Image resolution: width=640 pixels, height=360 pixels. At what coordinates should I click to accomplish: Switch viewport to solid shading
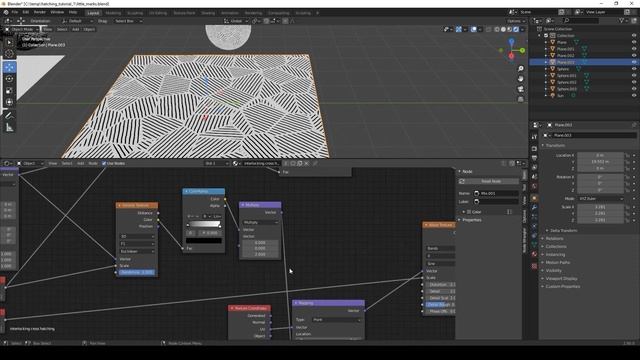click(503, 29)
